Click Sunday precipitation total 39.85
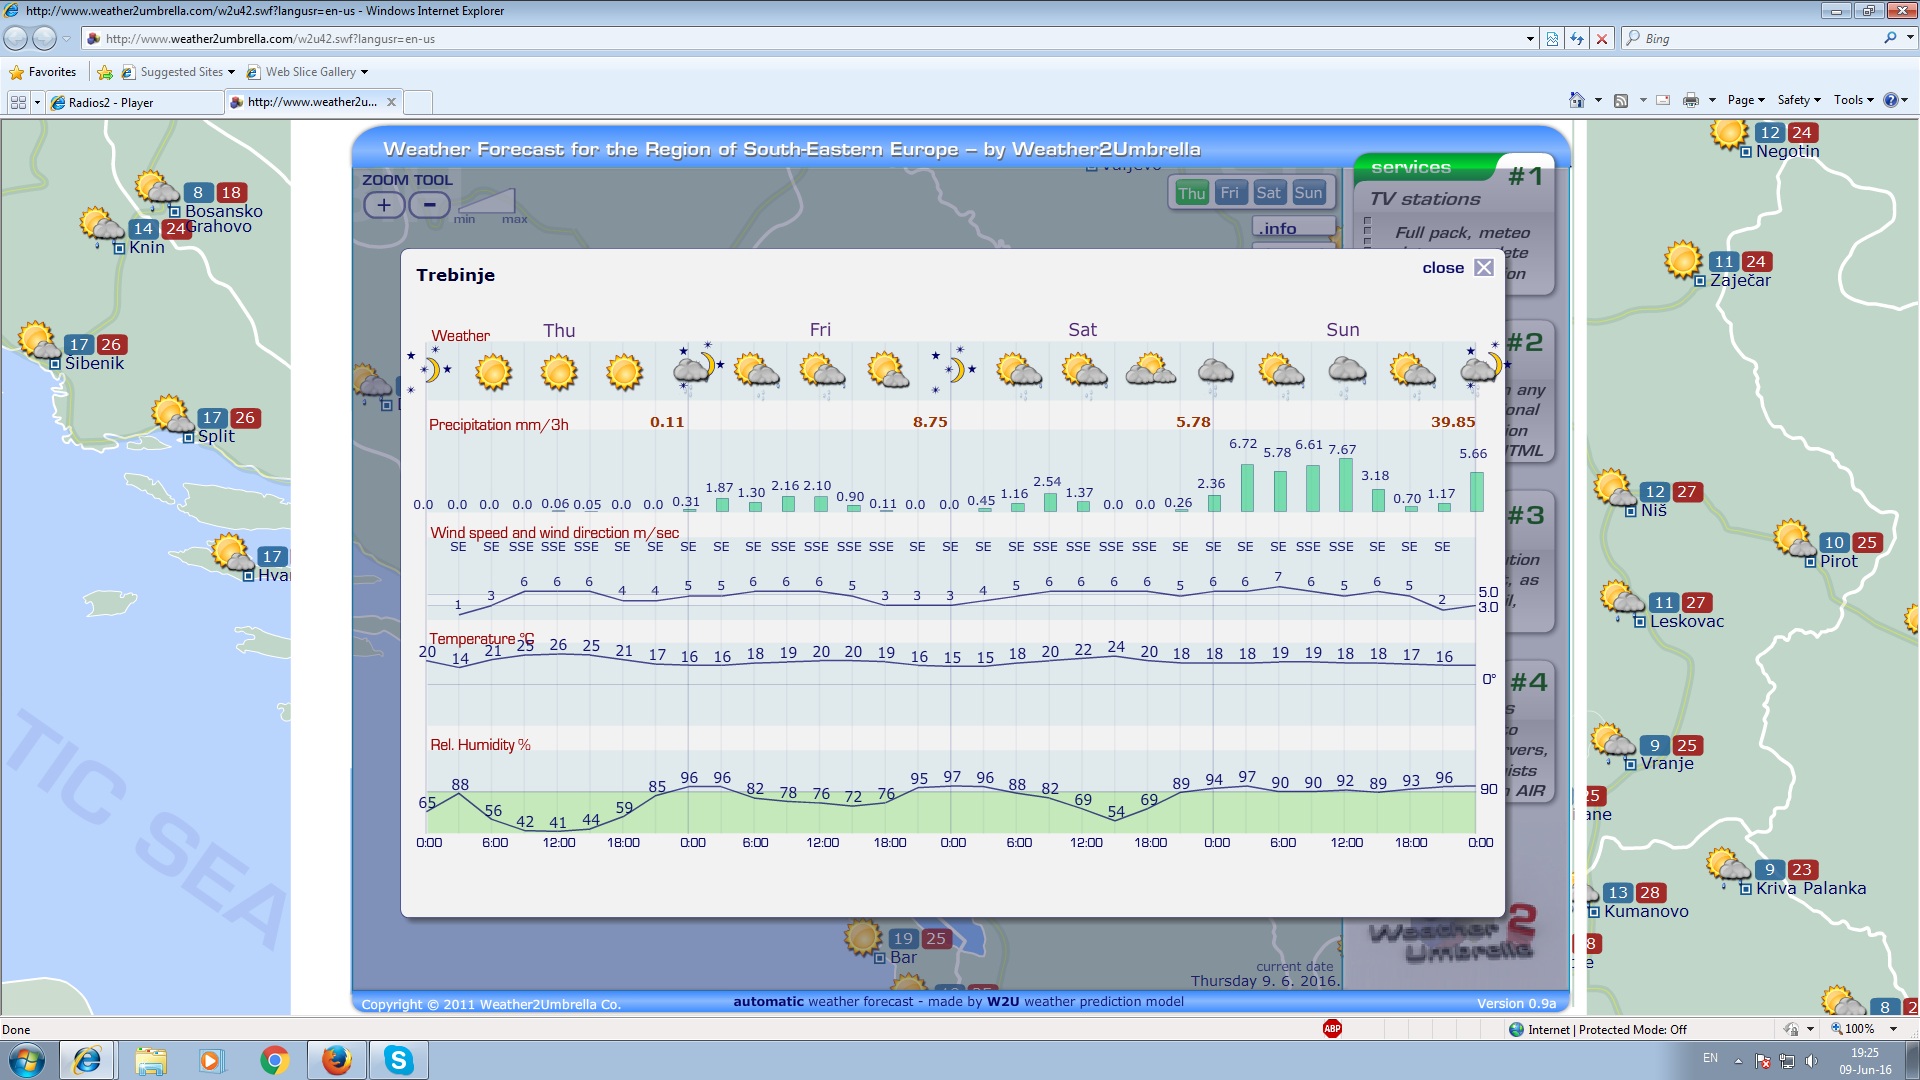1920x1080 pixels. (x=1452, y=422)
